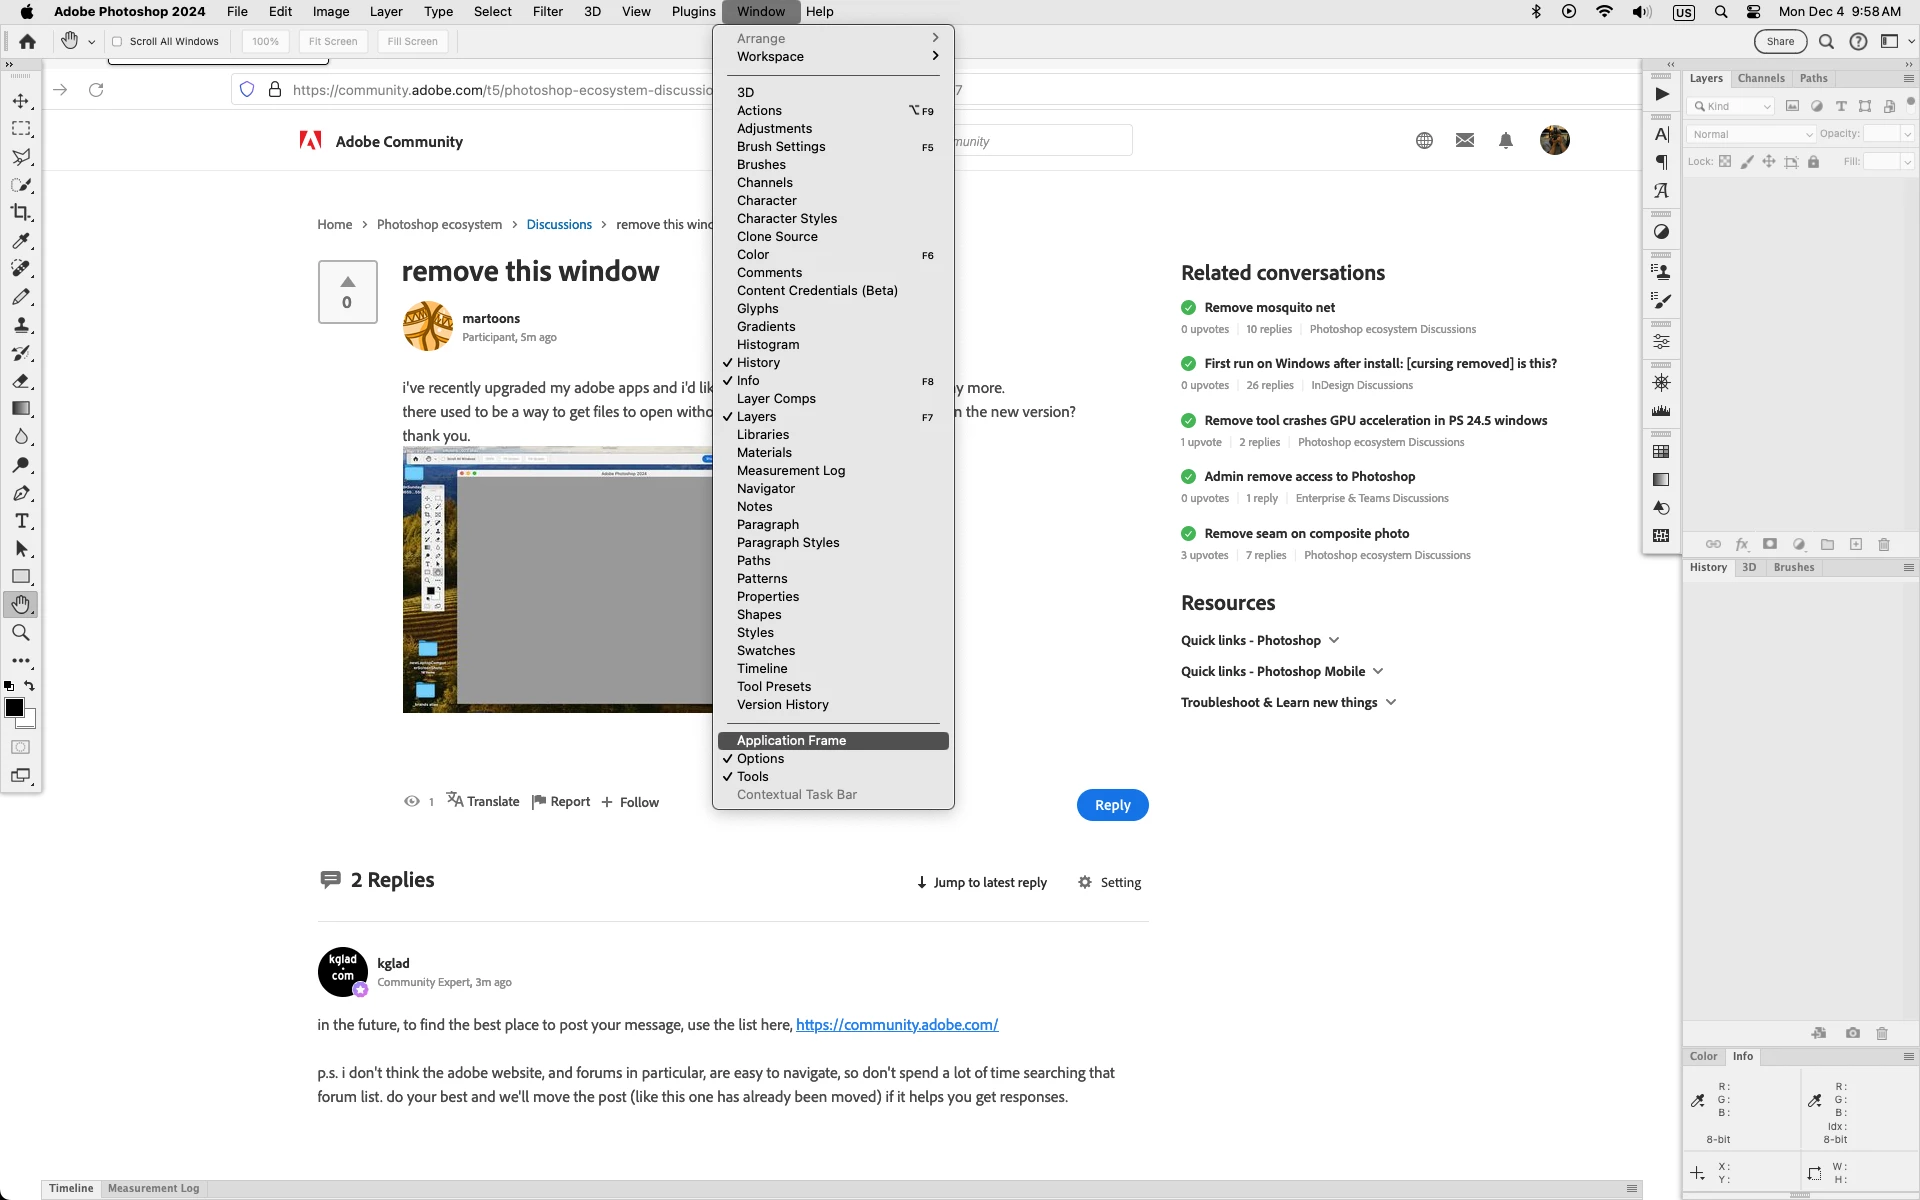
Task: Uncheck History in the Window menu
Action: click(x=758, y=363)
